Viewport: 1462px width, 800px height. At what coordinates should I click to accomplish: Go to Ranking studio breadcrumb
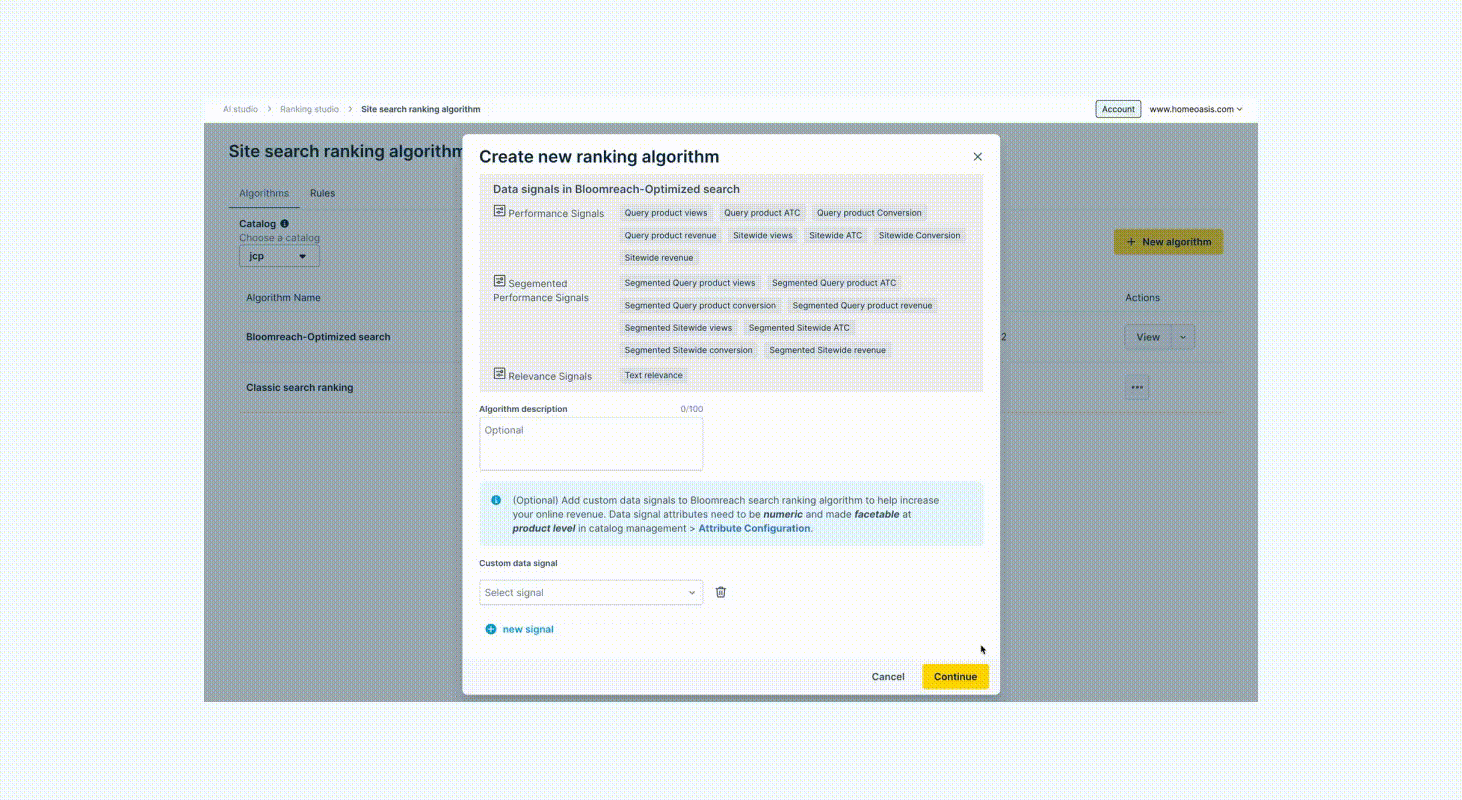click(309, 109)
